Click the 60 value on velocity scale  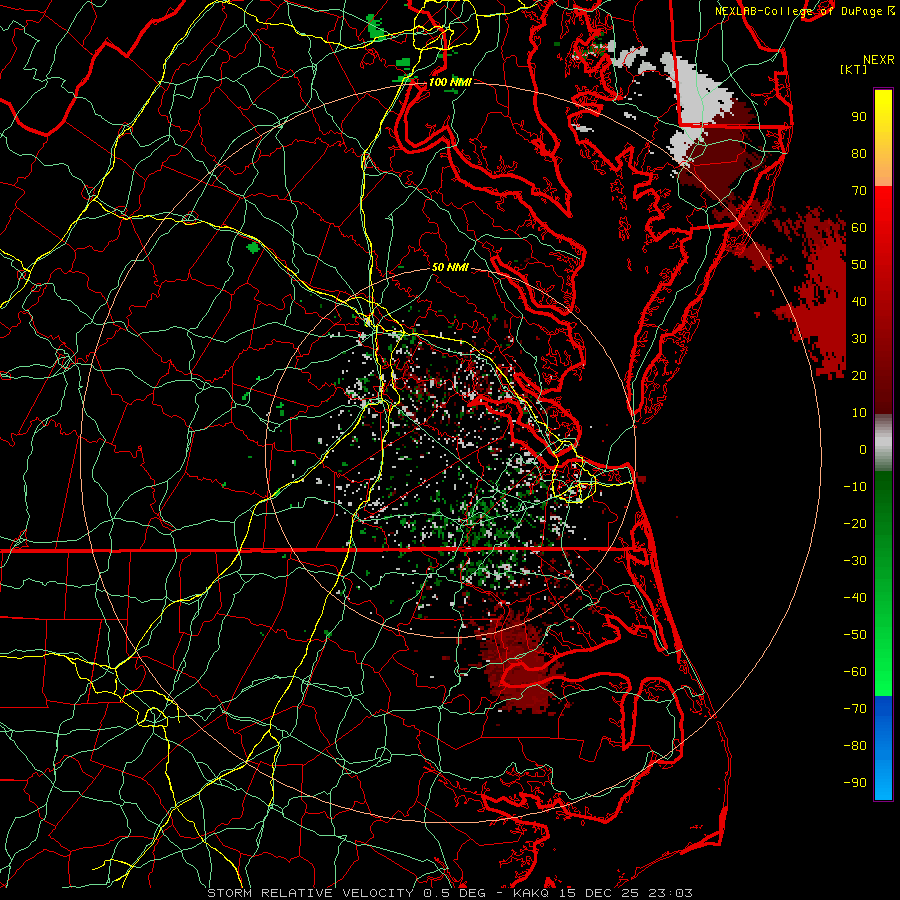tap(859, 227)
